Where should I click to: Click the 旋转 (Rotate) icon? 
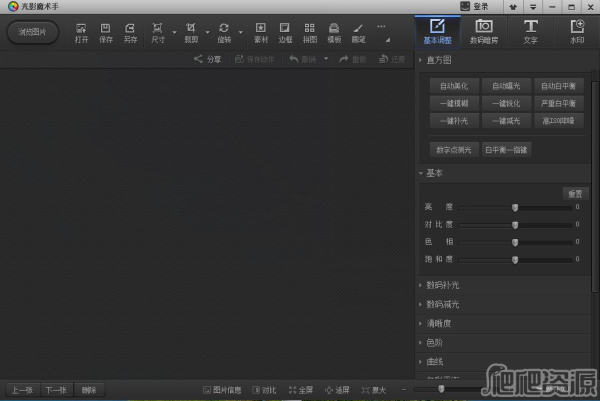[x=224, y=31]
